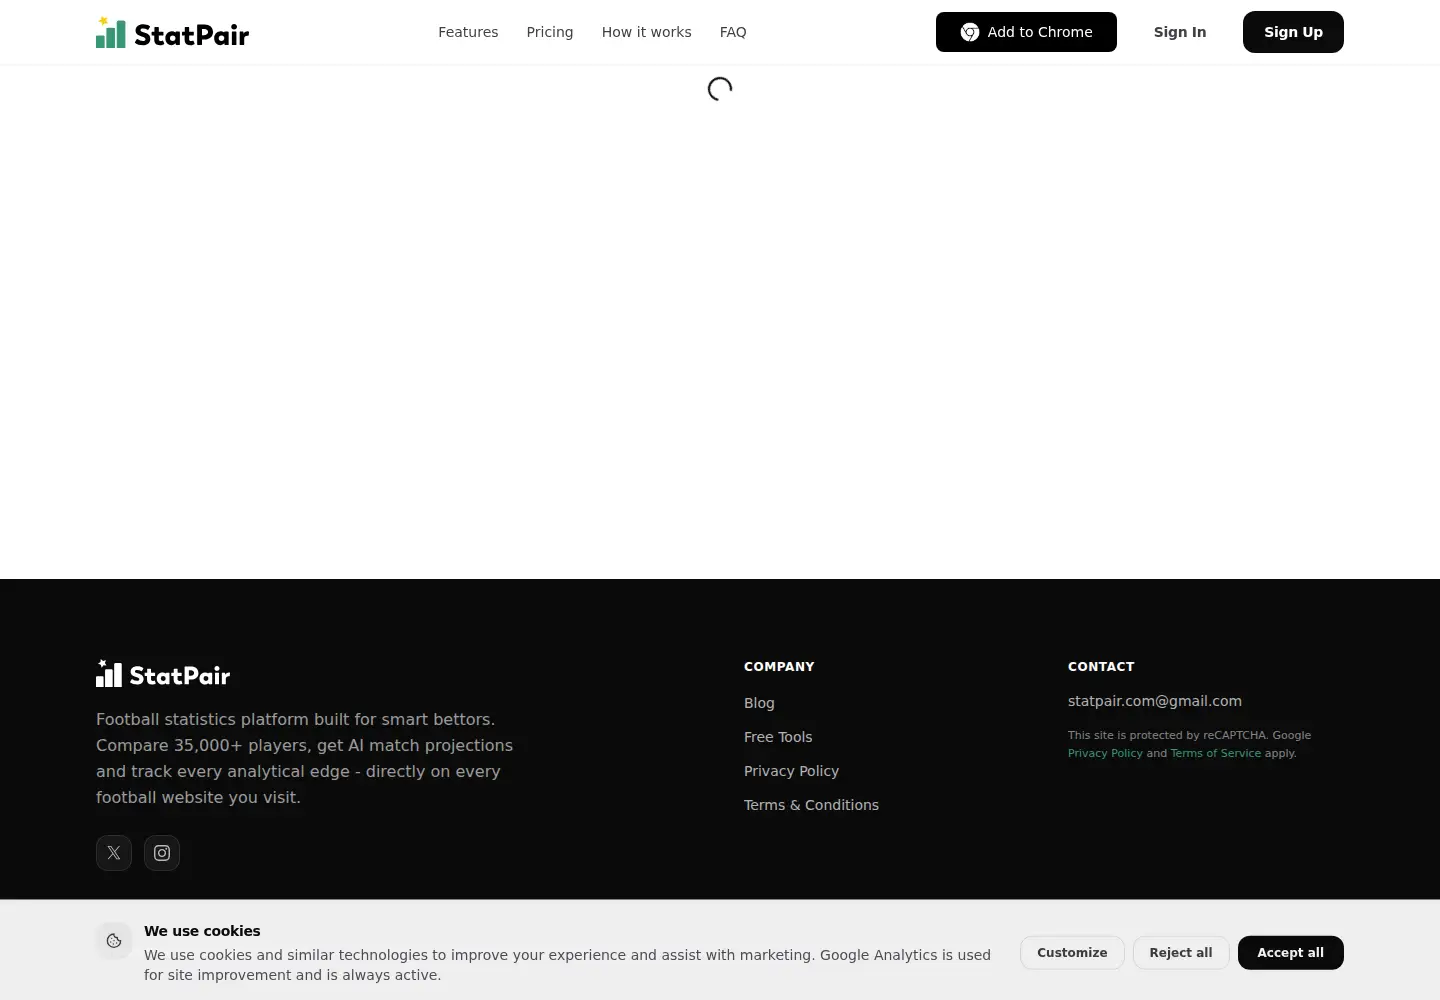Click the "We use cookies" heading text
Viewport: 1440px width, 1000px height.
click(202, 931)
